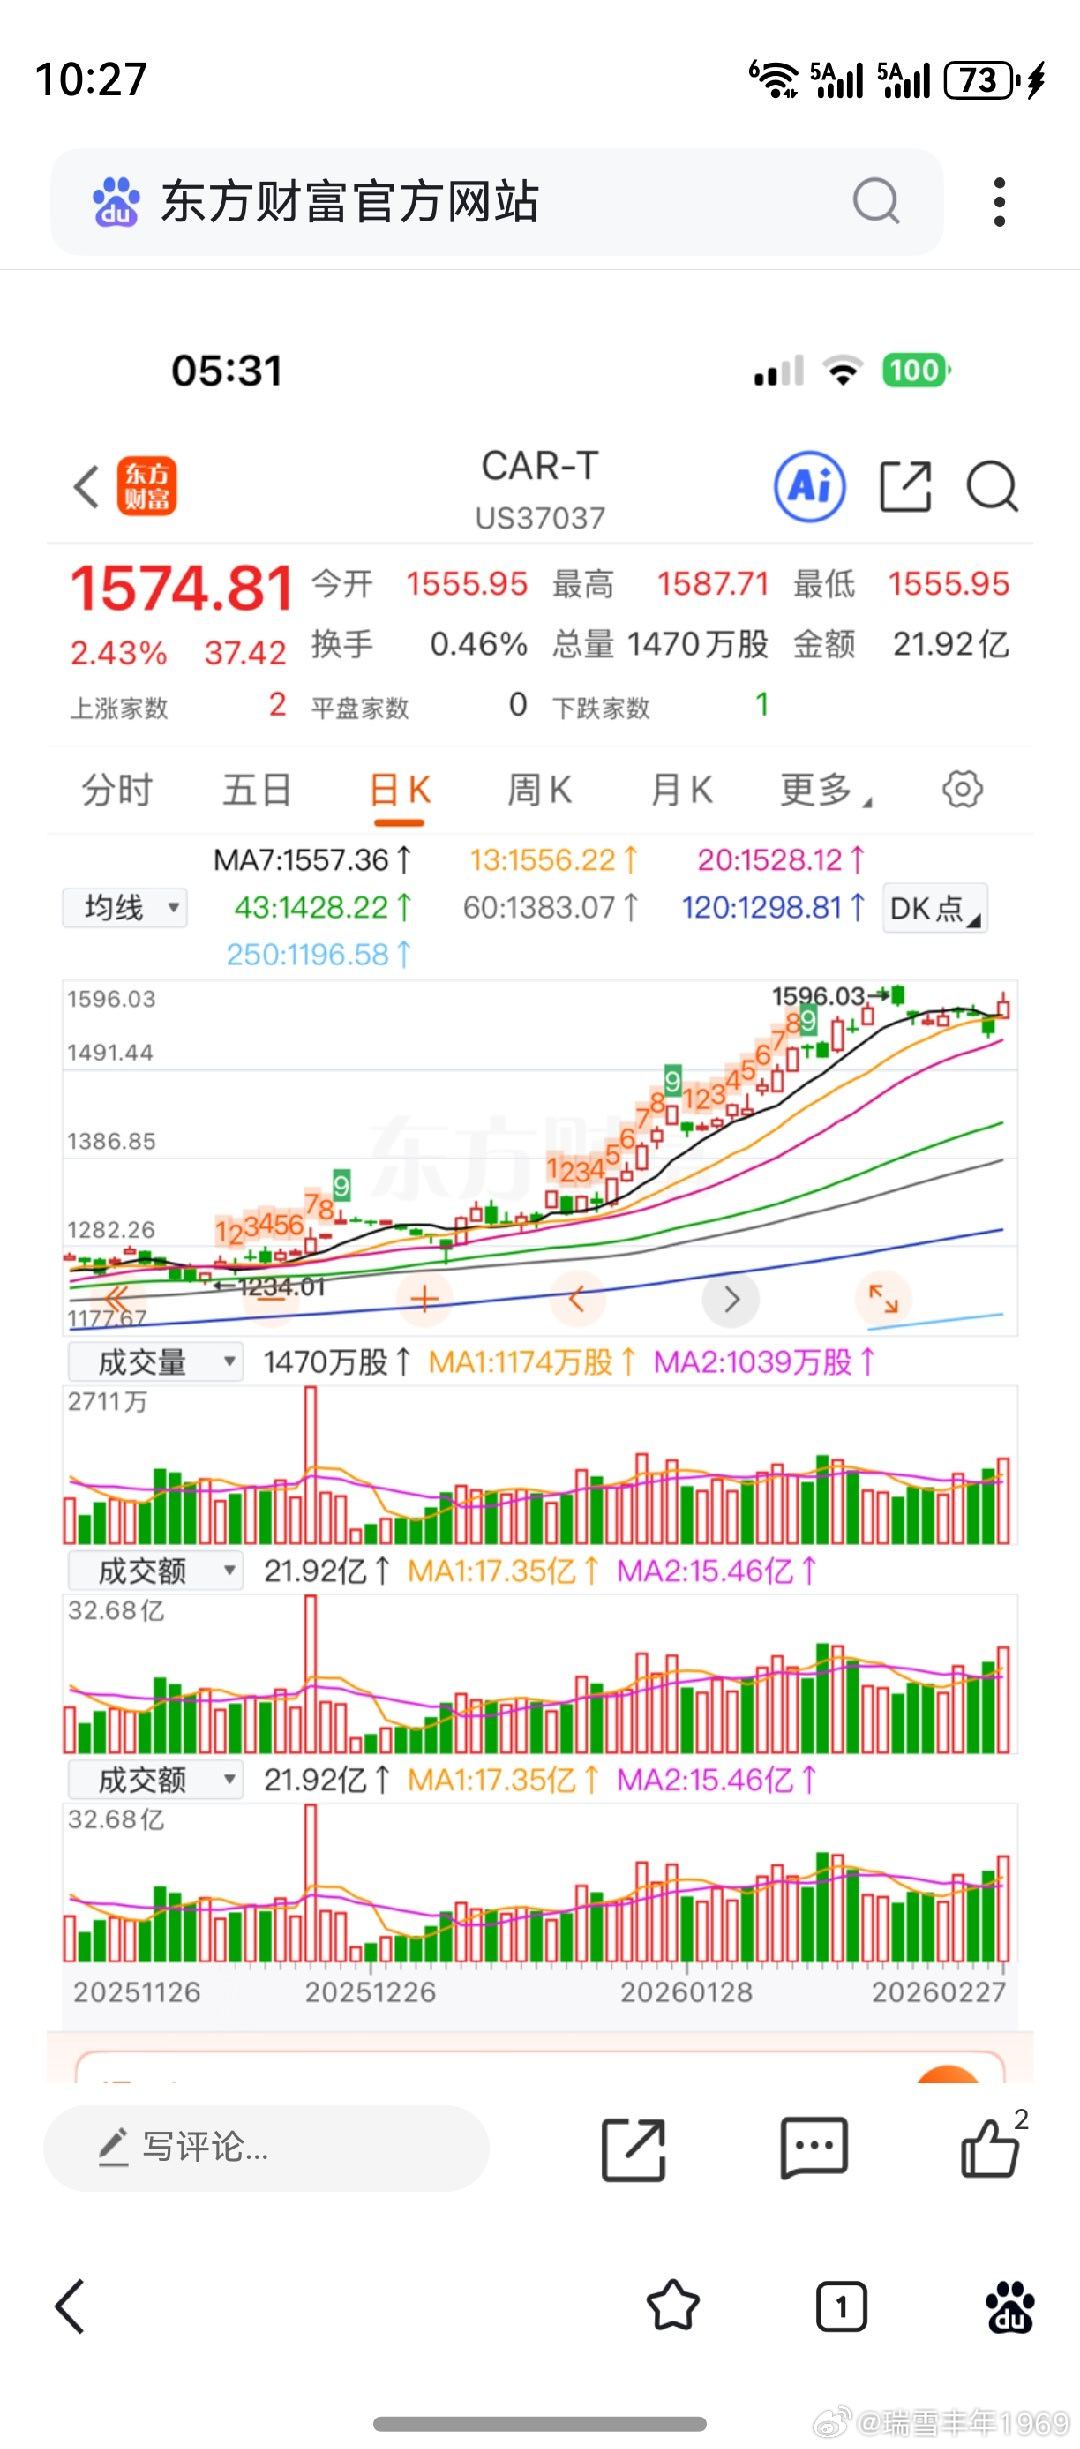This screenshot has width=1080, height=2449.
Task: Tap the fullscreen expand icon on chart
Action: [883, 1299]
